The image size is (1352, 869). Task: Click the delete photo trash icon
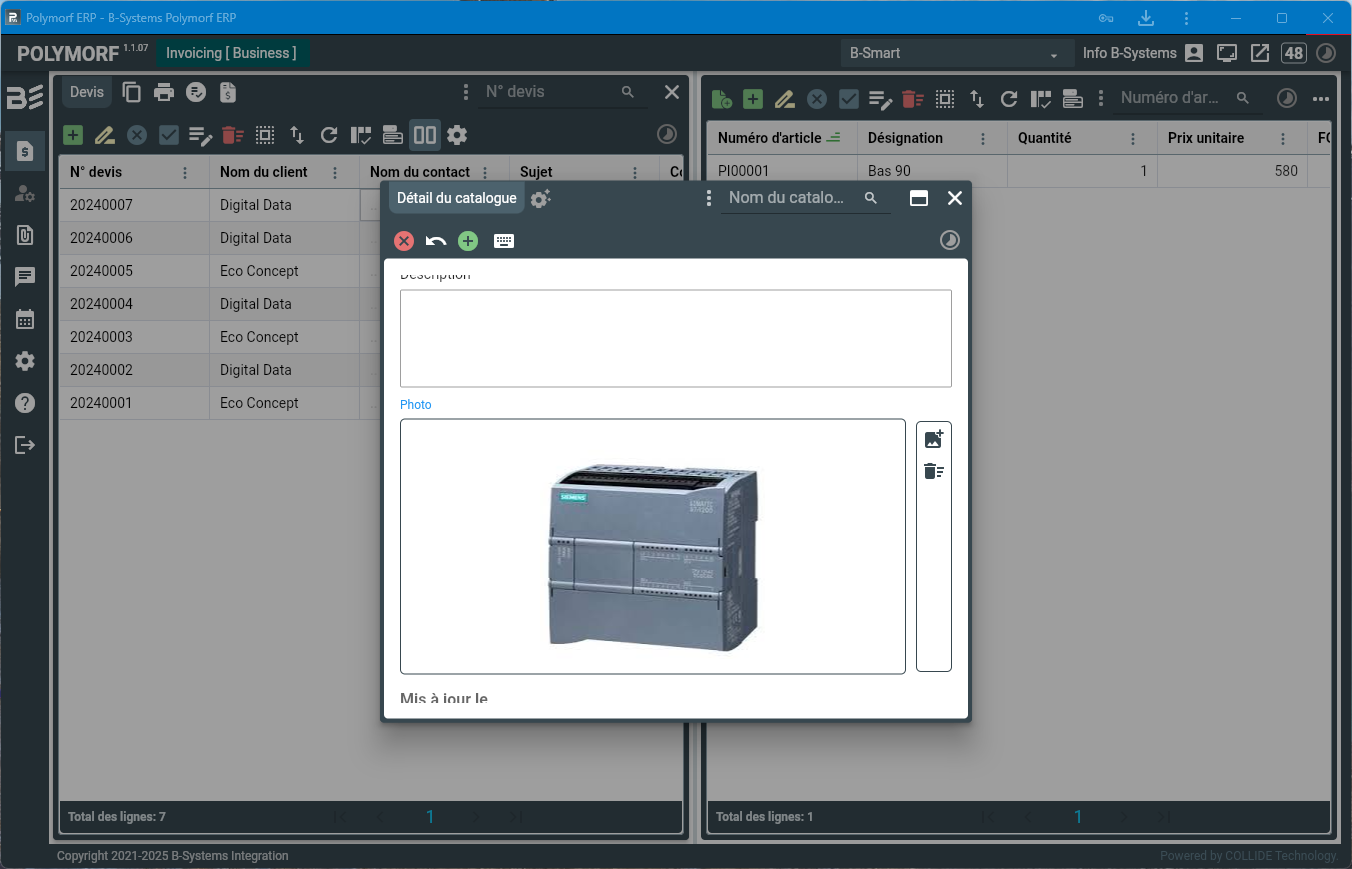click(934, 471)
